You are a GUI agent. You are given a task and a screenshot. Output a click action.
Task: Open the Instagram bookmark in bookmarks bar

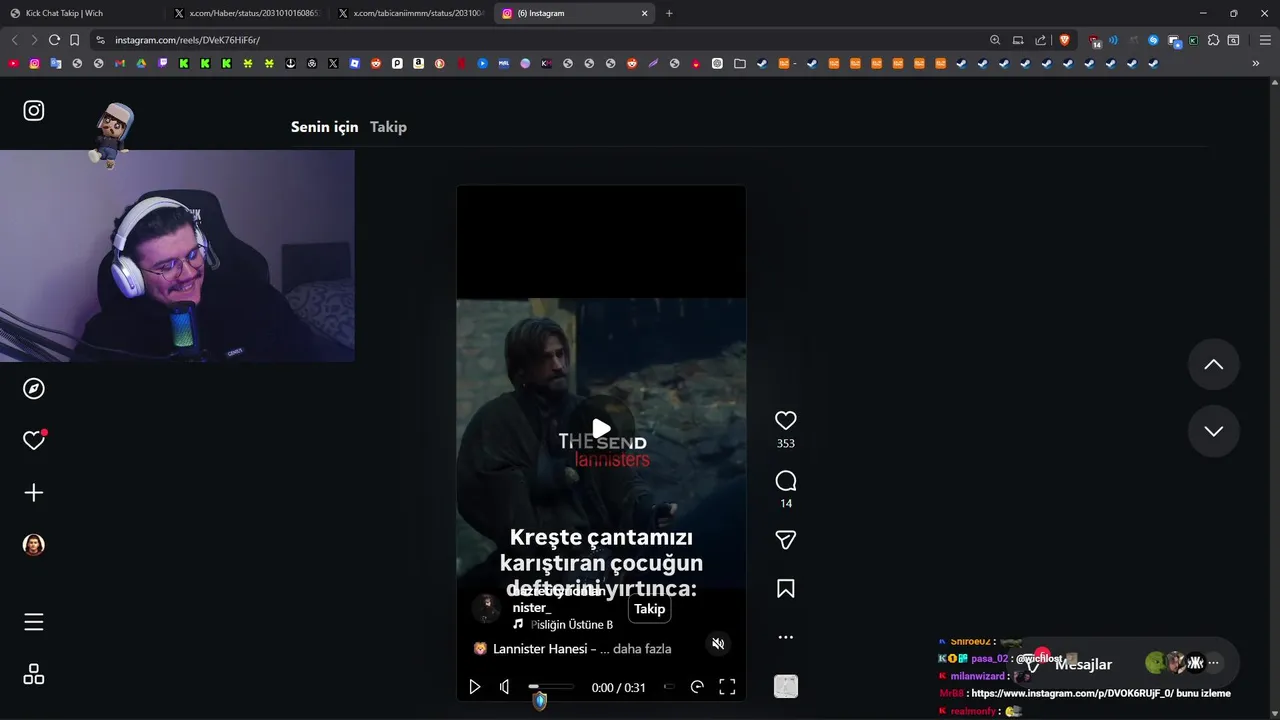pyautogui.click(x=34, y=63)
